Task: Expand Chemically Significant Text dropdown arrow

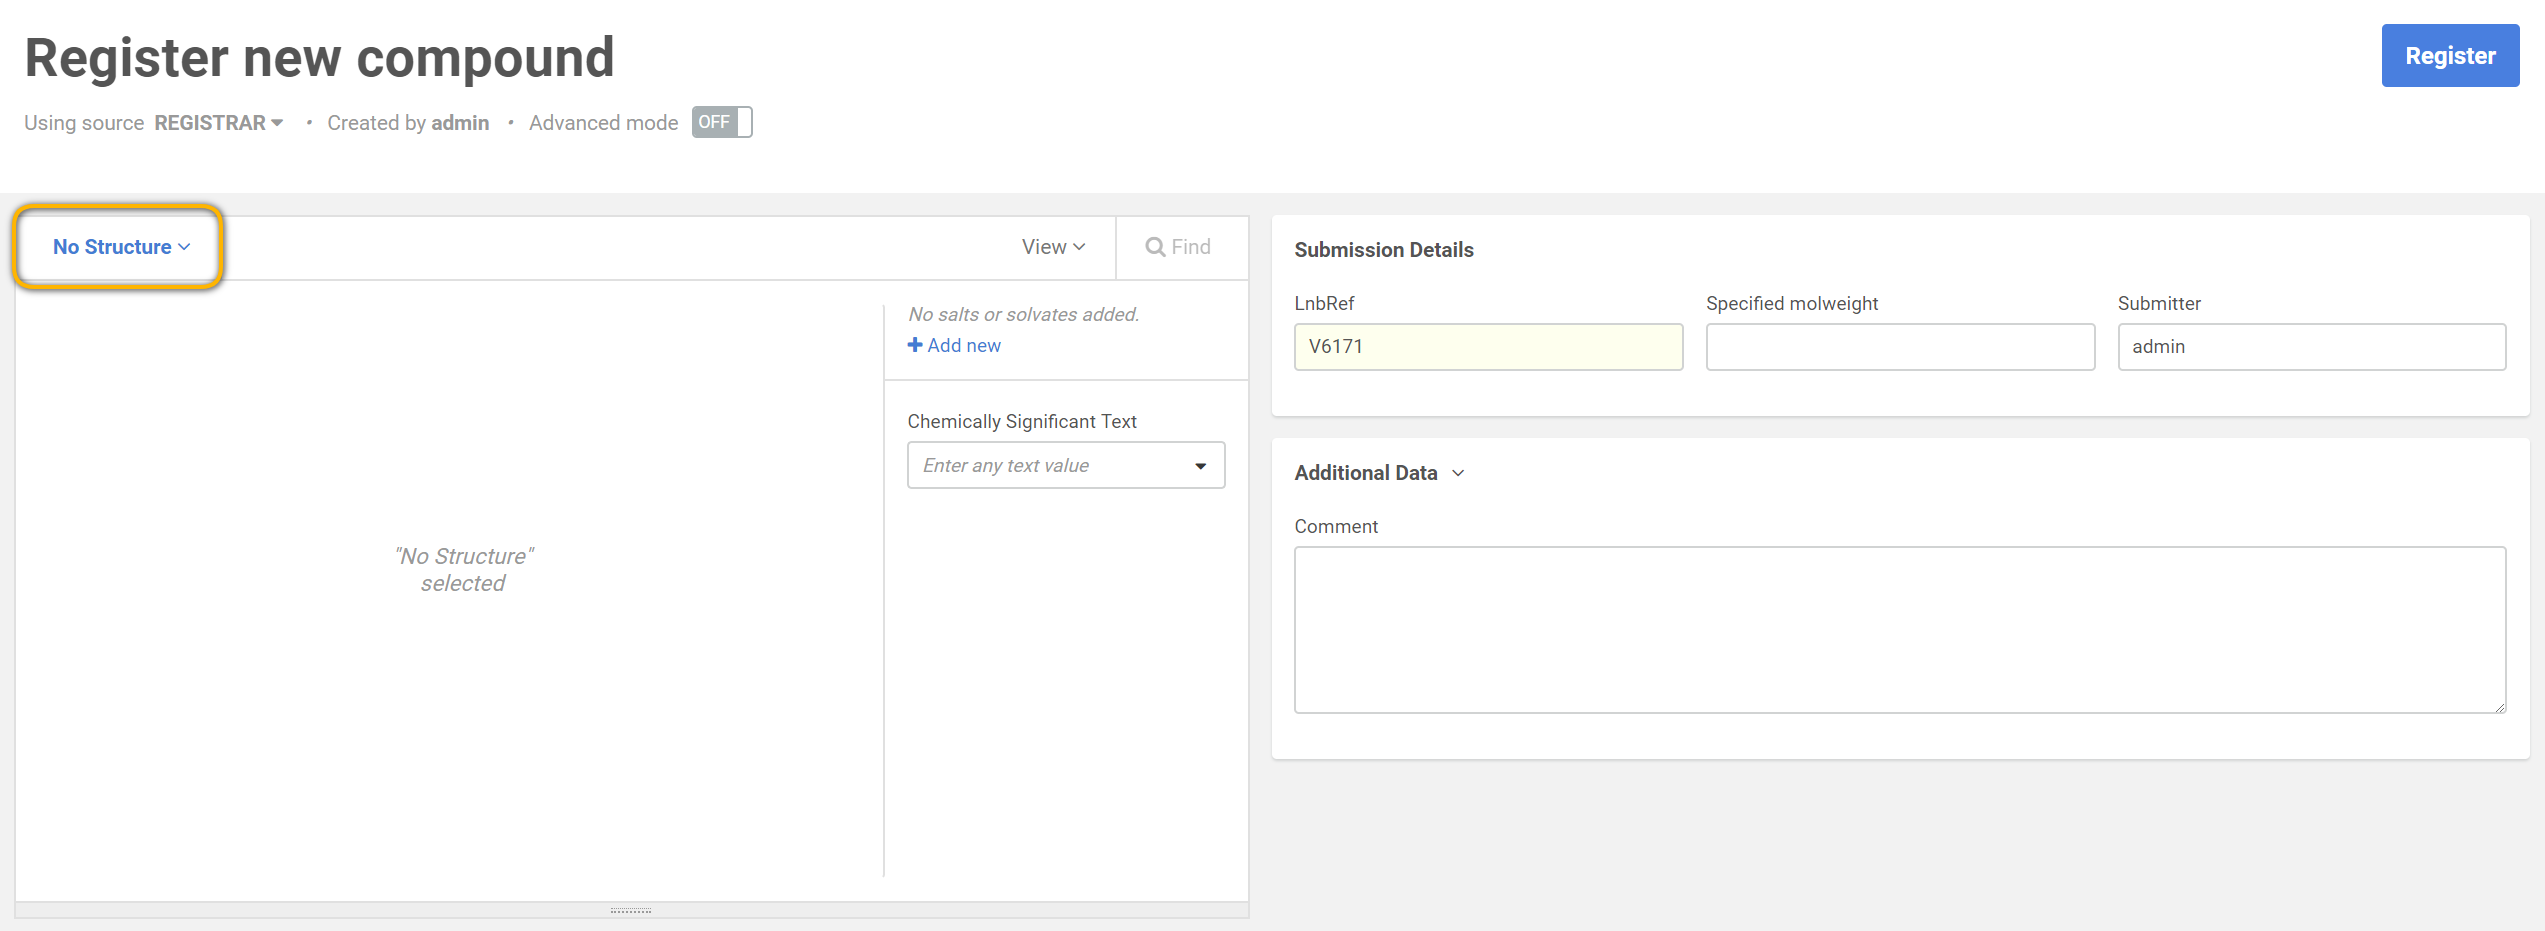Action: [1200, 466]
